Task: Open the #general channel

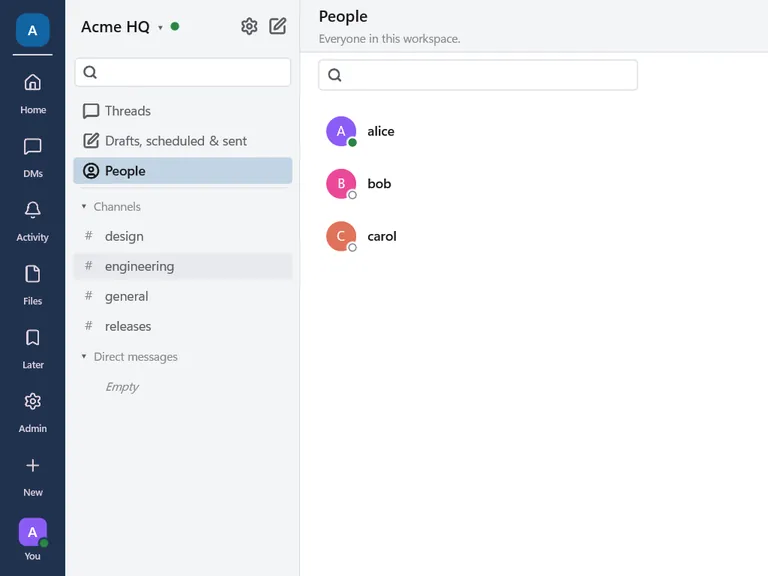Action: (183, 296)
